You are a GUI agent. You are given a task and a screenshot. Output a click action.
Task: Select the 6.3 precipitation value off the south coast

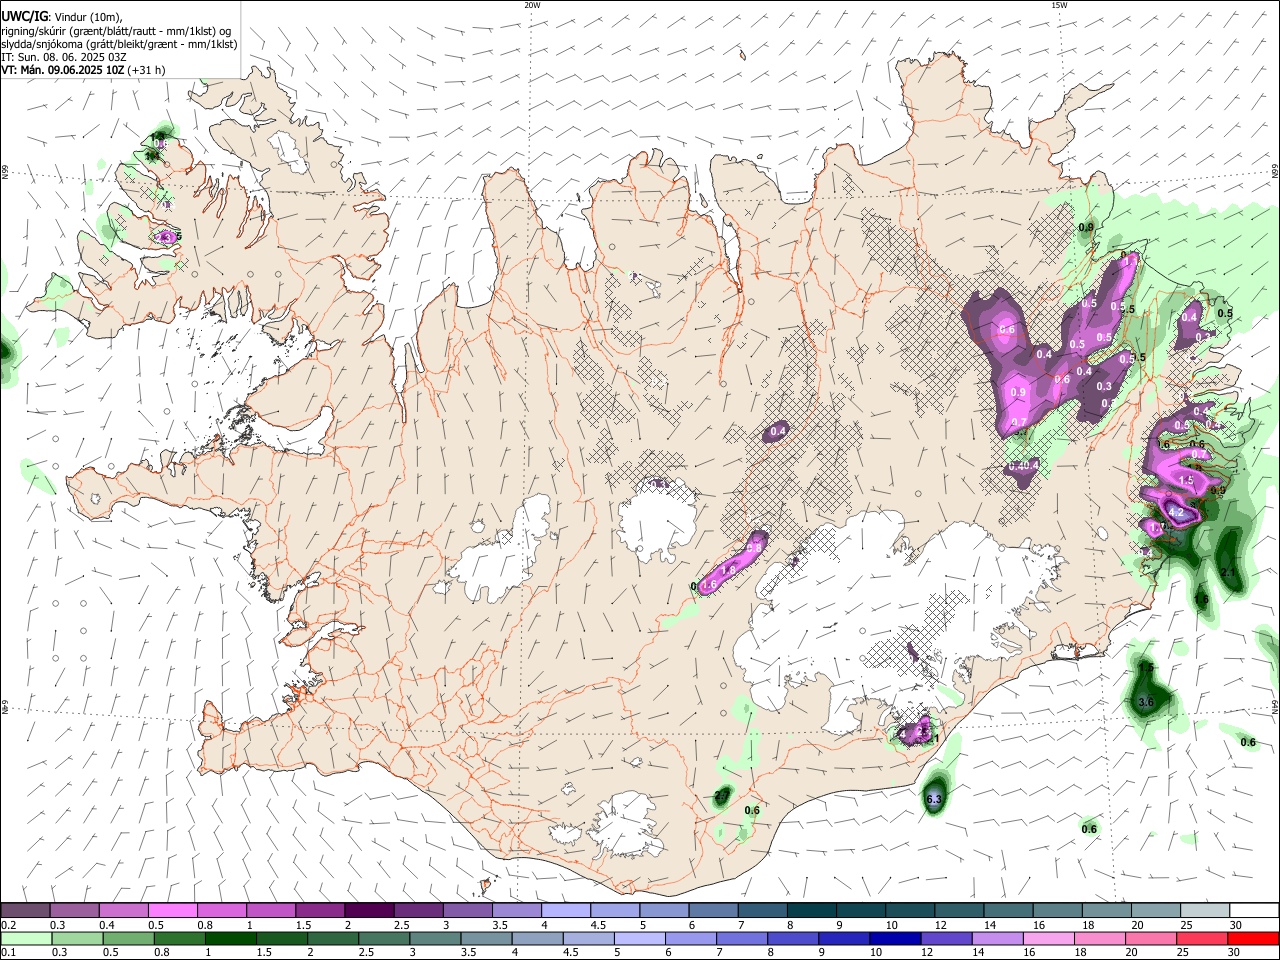click(x=934, y=799)
